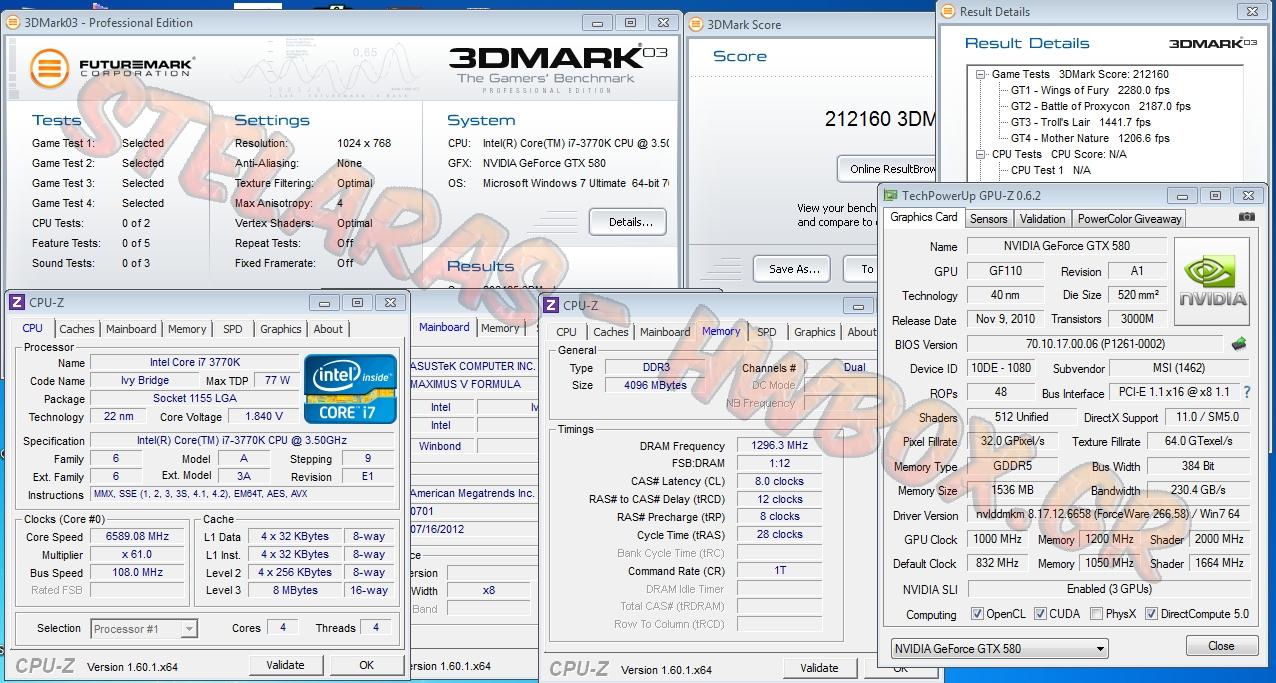The image size is (1276, 683).
Task: Click the Memory Size value 4096 MBytes
Action: [x=657, y=385]
